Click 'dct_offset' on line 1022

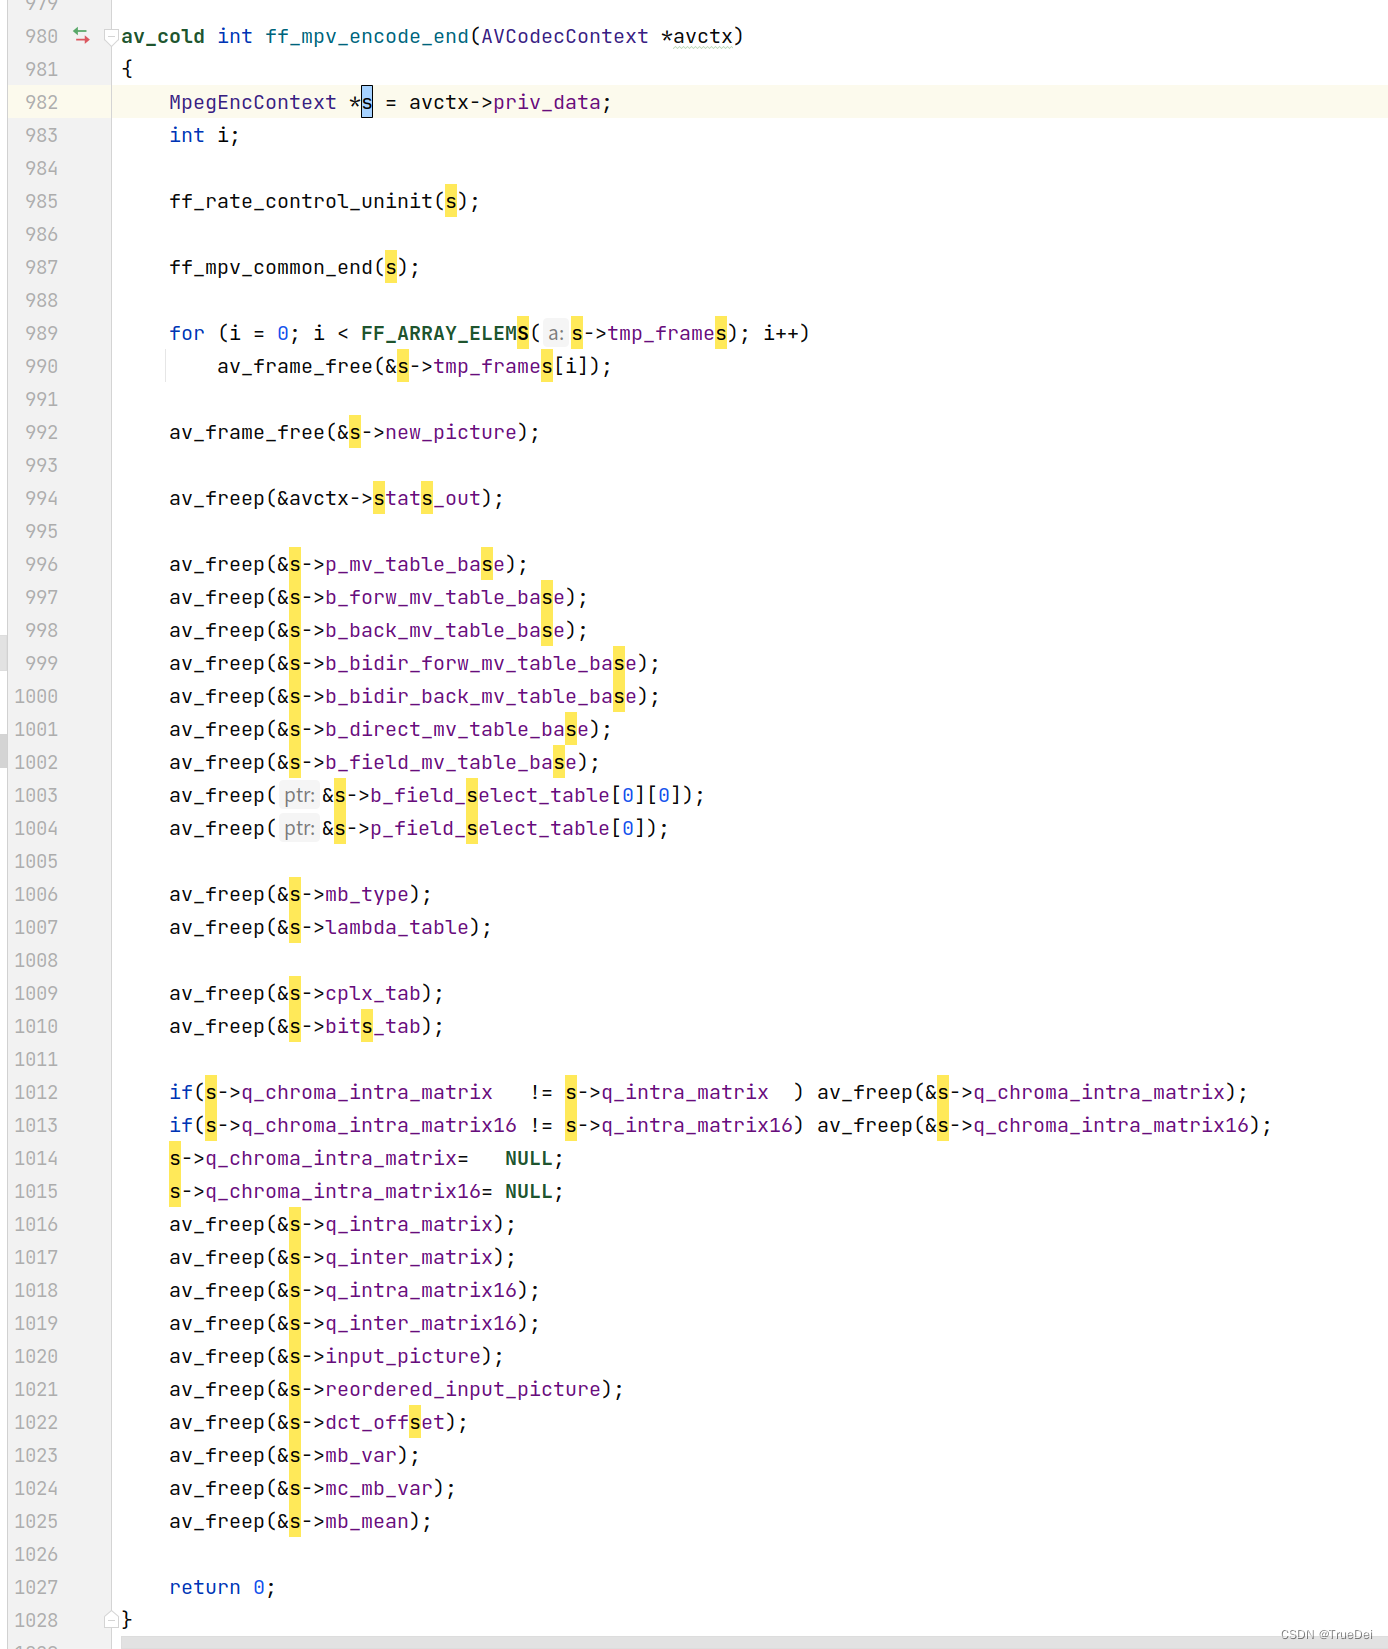pos(385,1422)
